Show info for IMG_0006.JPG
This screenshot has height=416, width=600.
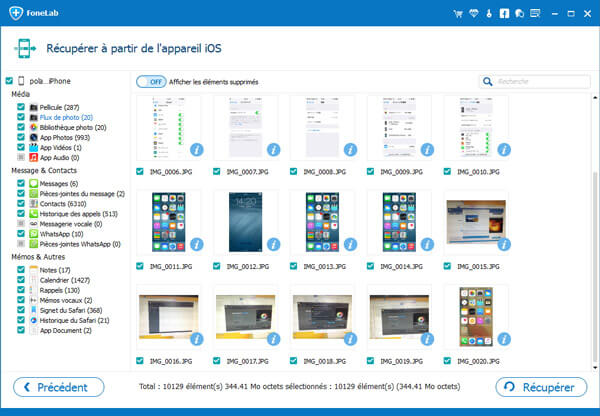click(197, 150)
